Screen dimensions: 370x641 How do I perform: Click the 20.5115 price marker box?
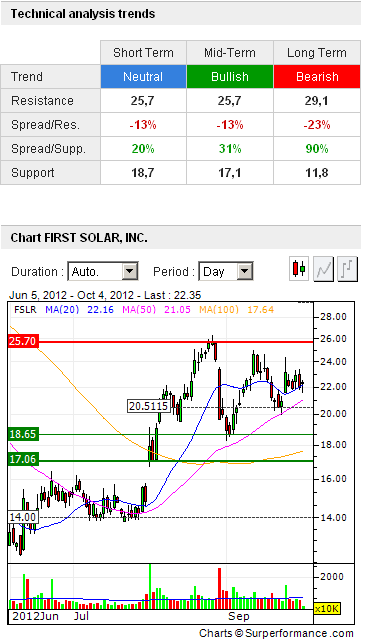click(148, 406)
